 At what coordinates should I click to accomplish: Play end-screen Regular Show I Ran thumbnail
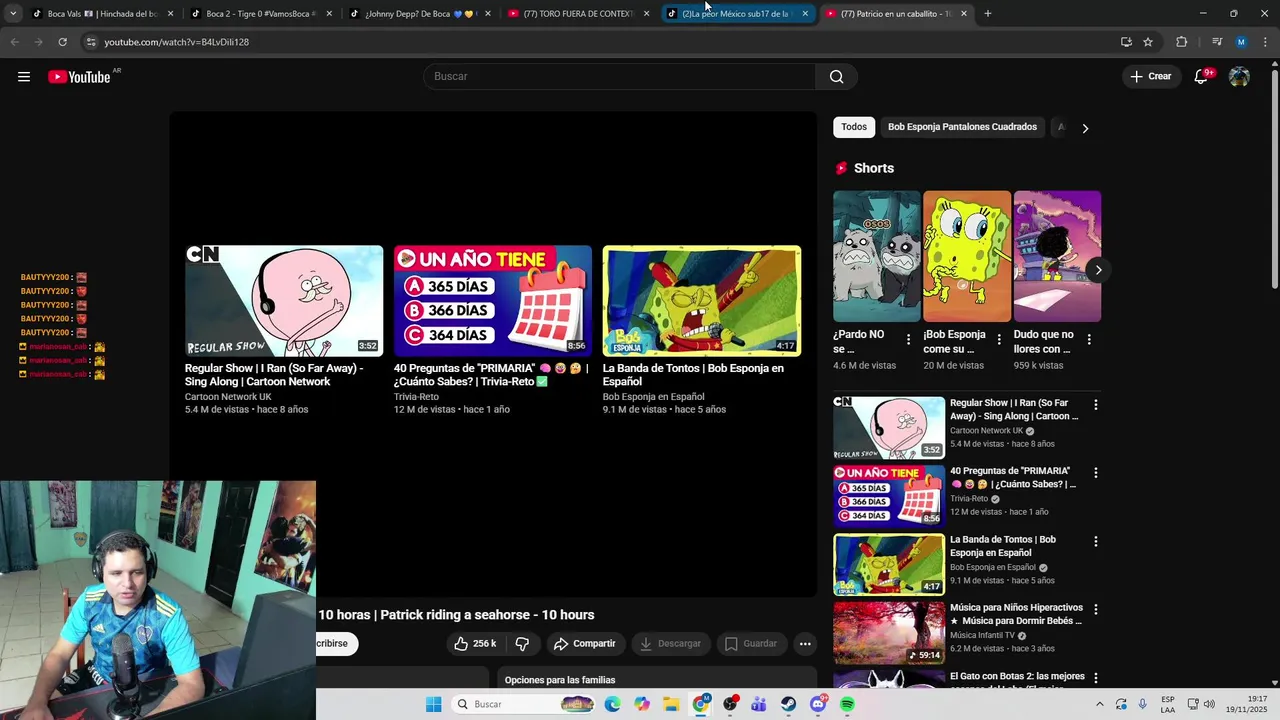pyautogui.click(x=284, y=301)
